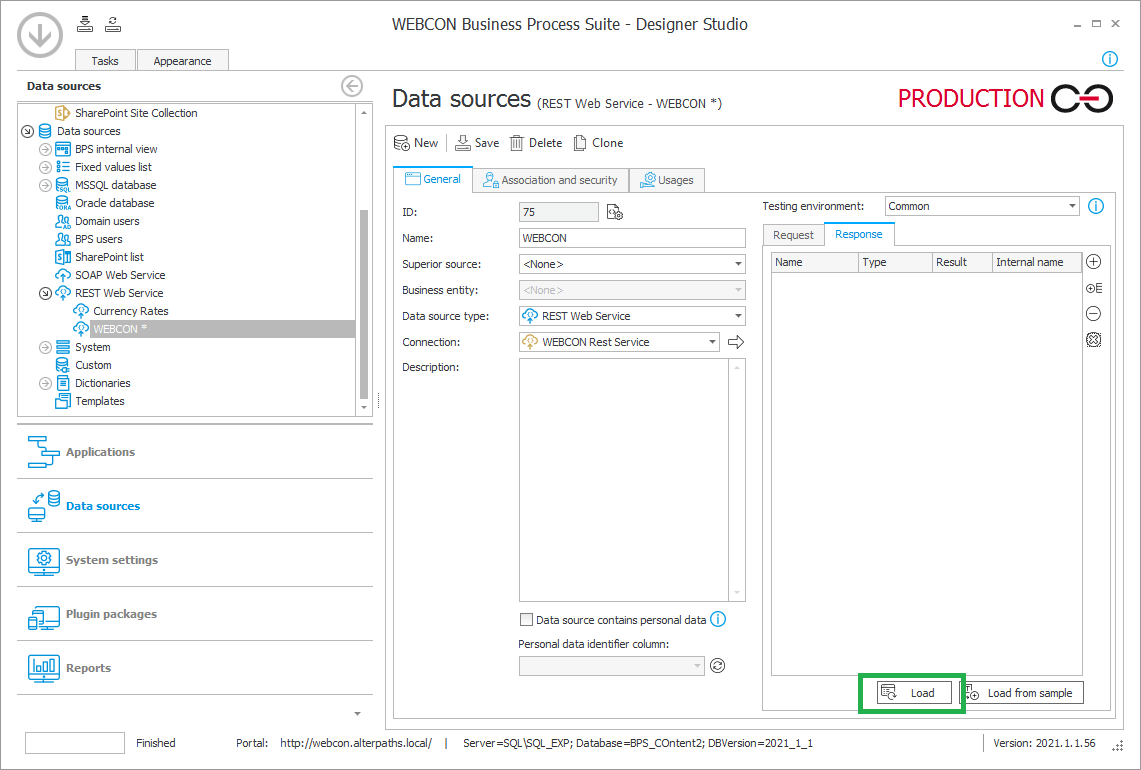
Task: Select the Oracle database tree item
Action: pyautogui.click(x=114, y=203)
